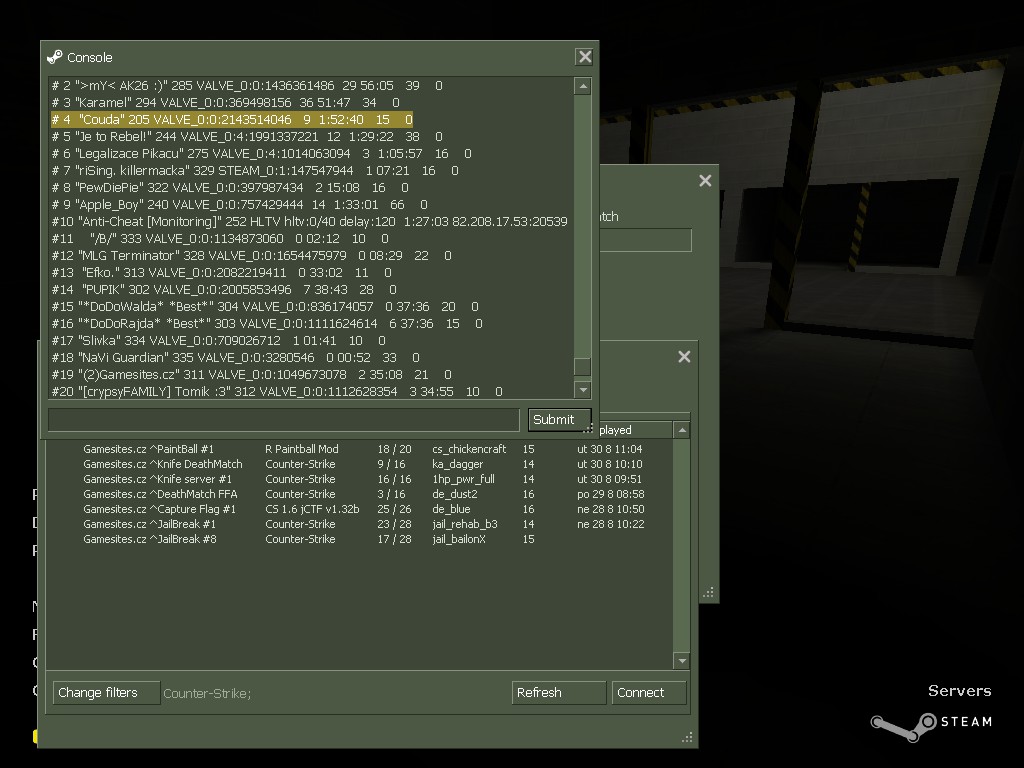Select the "Karamel" console line
1024x768 pixels.
225,103
